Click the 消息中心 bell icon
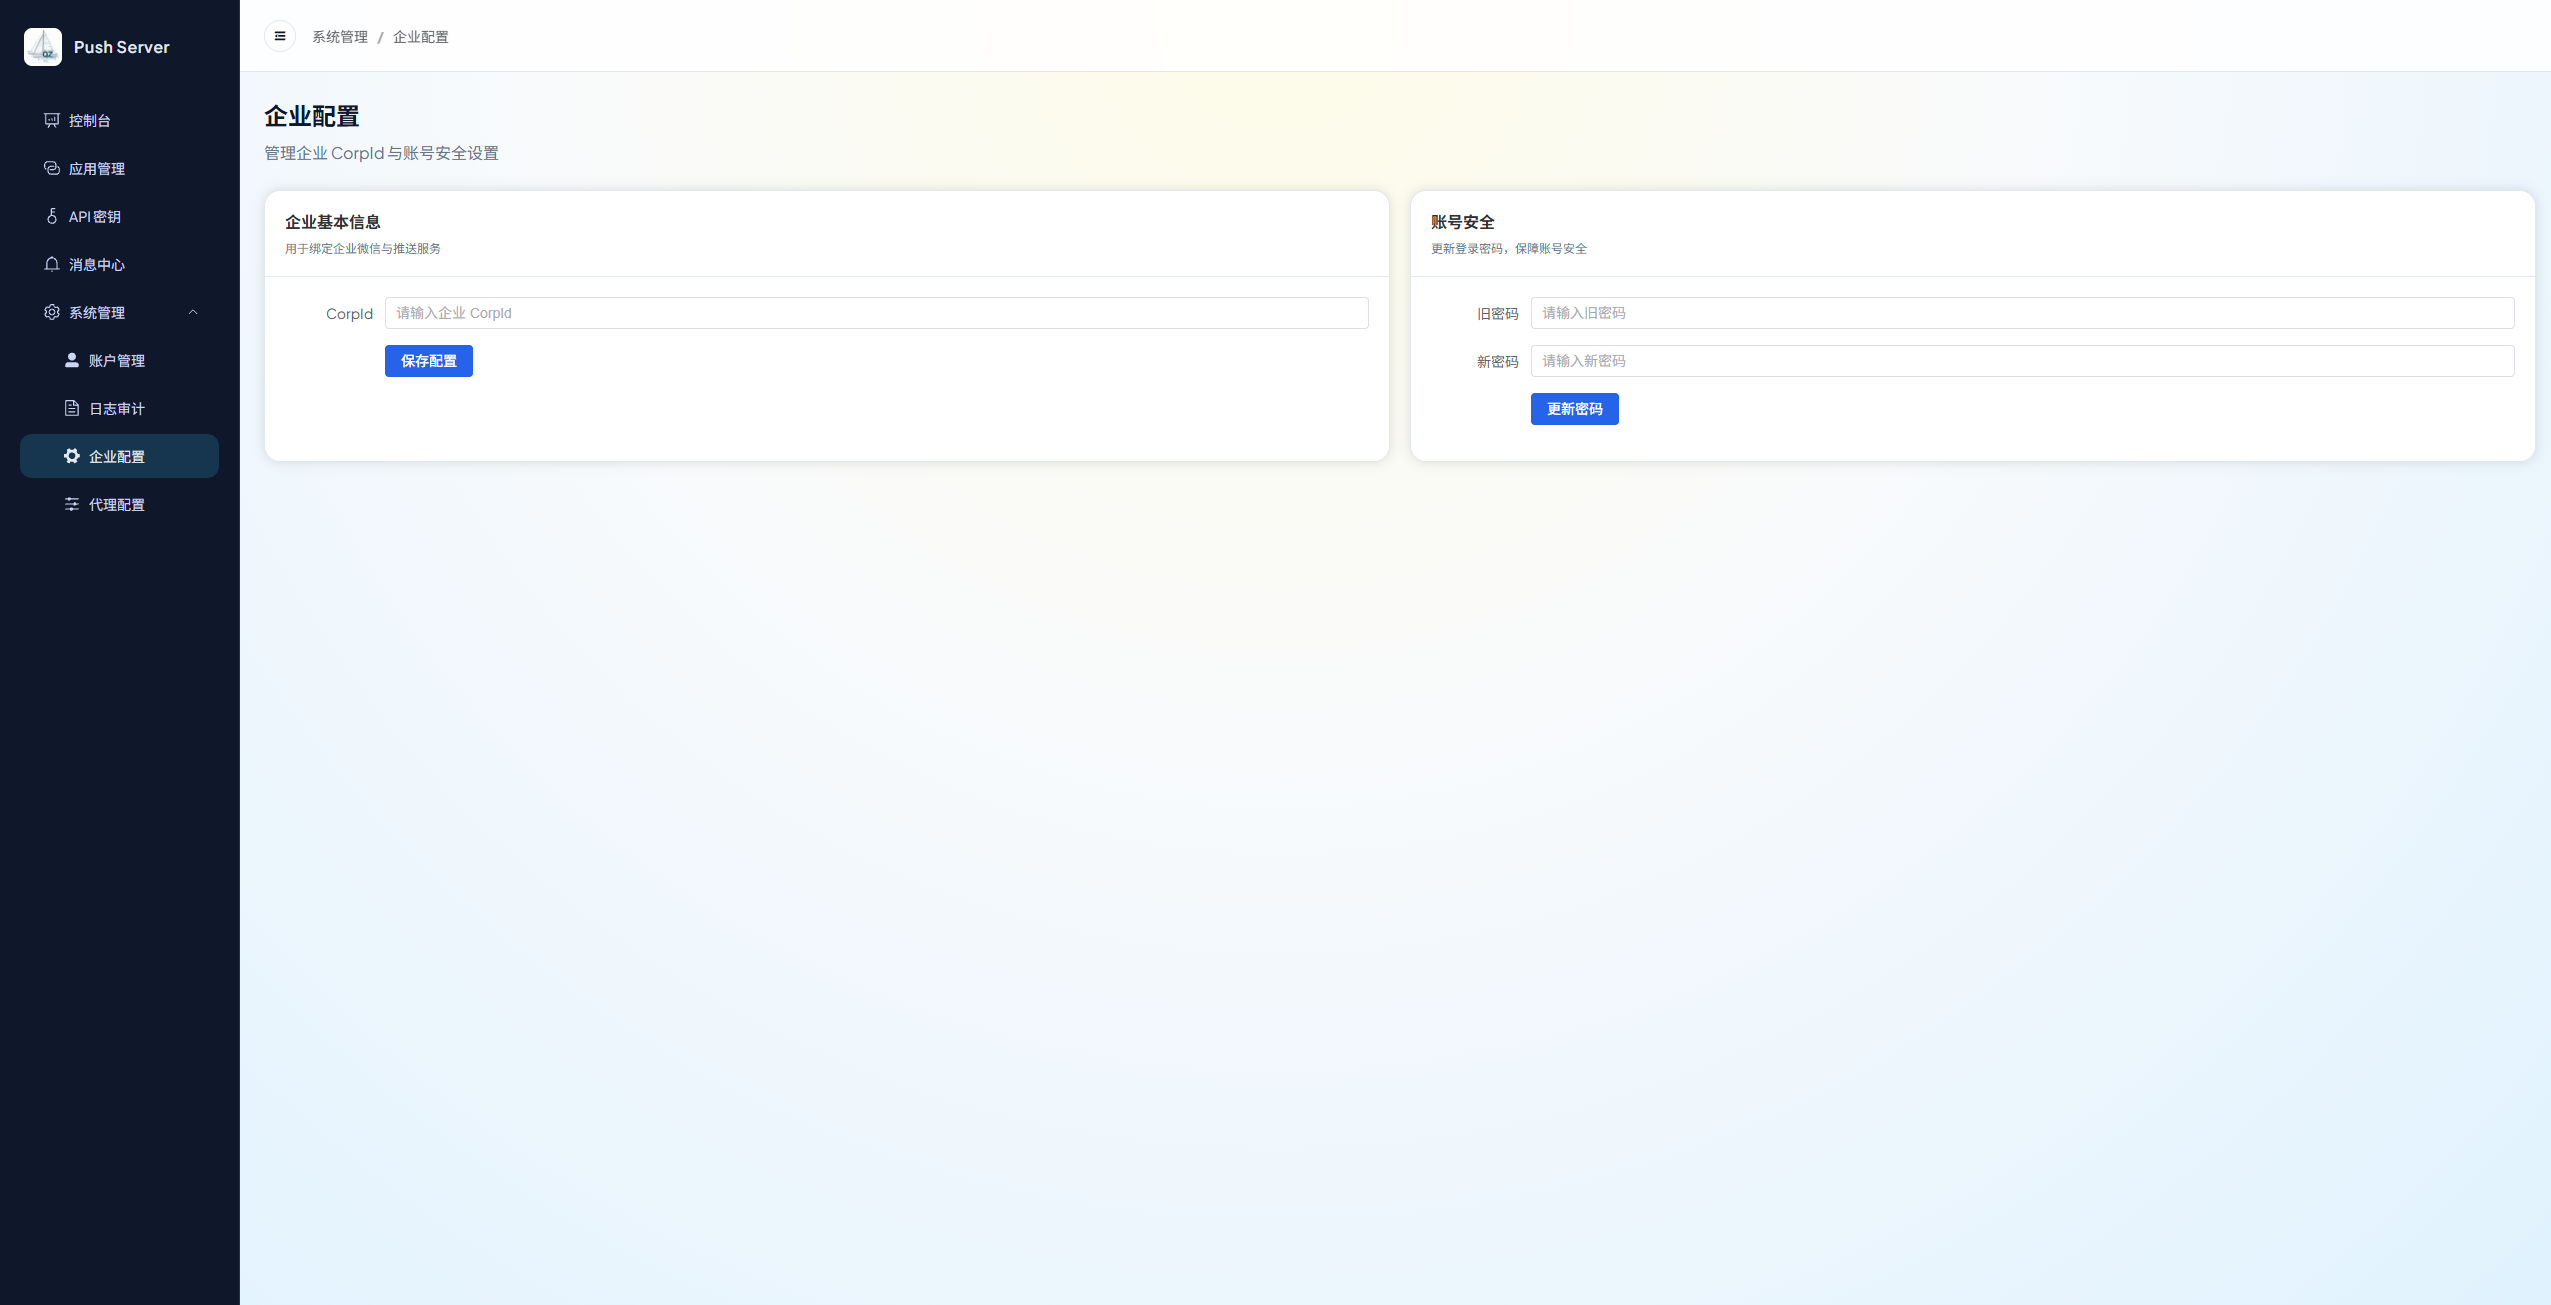 click(x=52, y=264)
